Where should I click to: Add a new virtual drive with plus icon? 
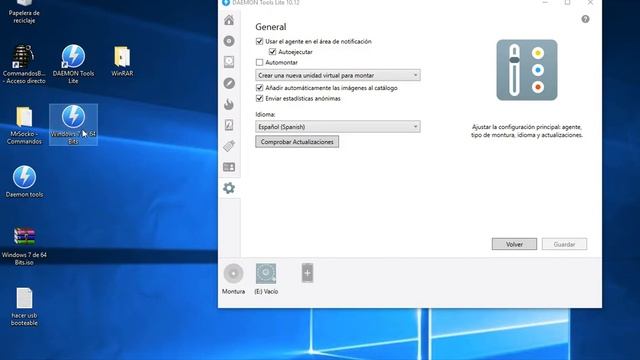[x=307, y=273]
